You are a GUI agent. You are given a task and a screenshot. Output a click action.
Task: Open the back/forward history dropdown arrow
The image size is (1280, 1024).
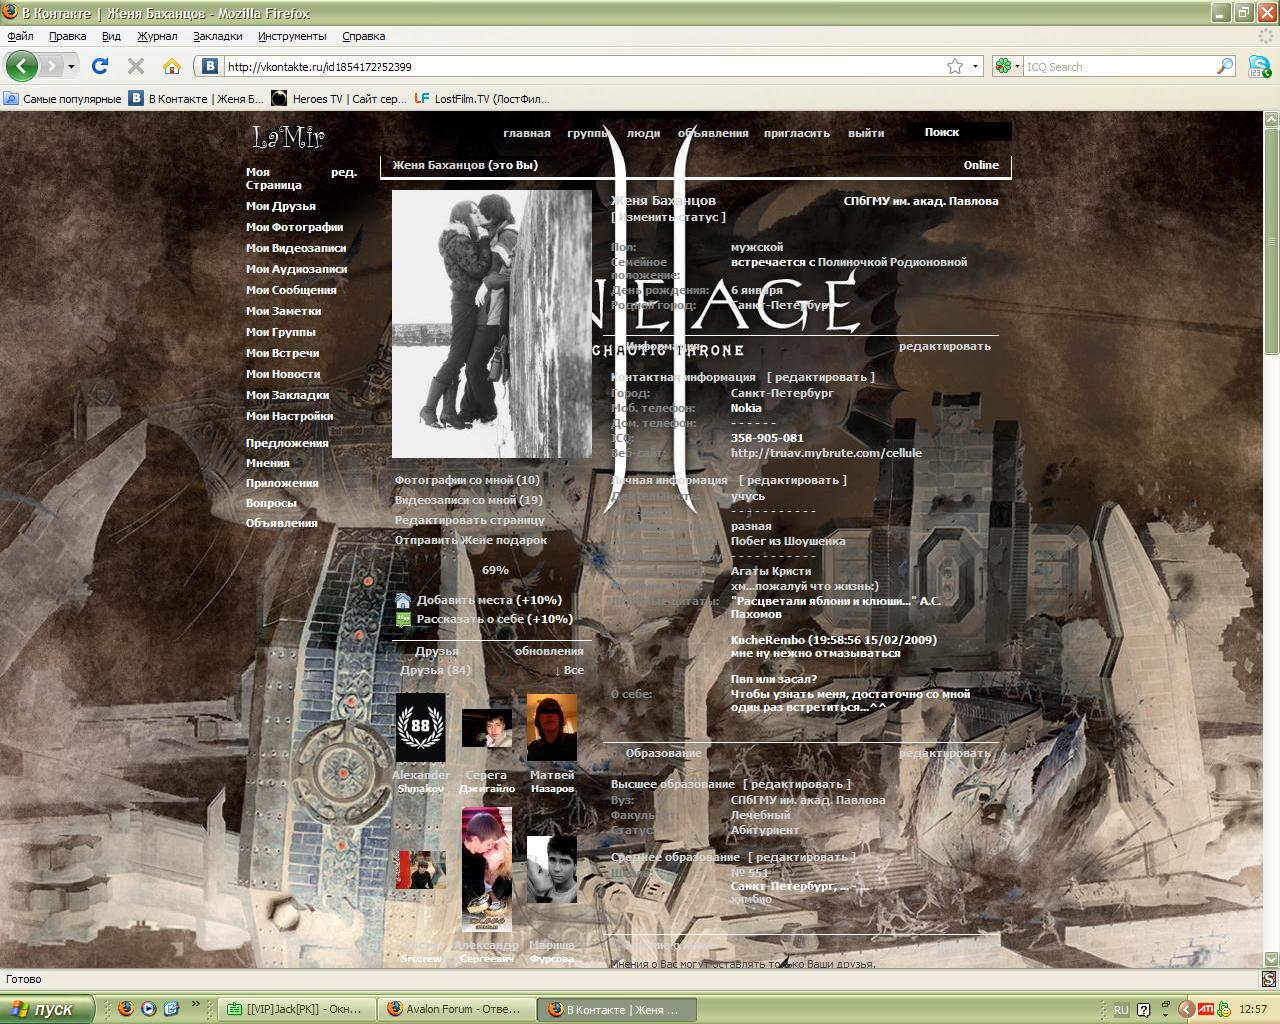click(x=71, y=66)
